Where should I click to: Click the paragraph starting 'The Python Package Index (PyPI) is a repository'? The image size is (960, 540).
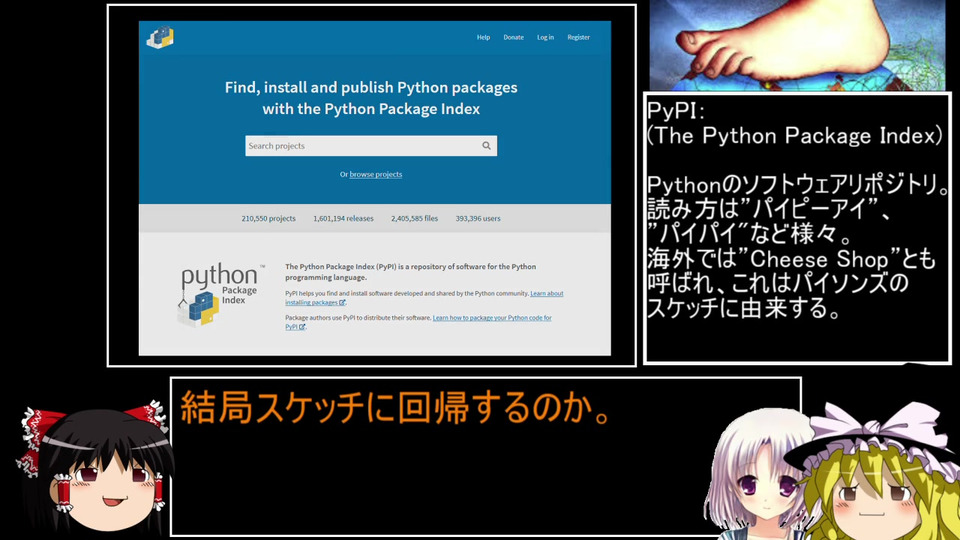pyautogui.click(x=410, y=272)
